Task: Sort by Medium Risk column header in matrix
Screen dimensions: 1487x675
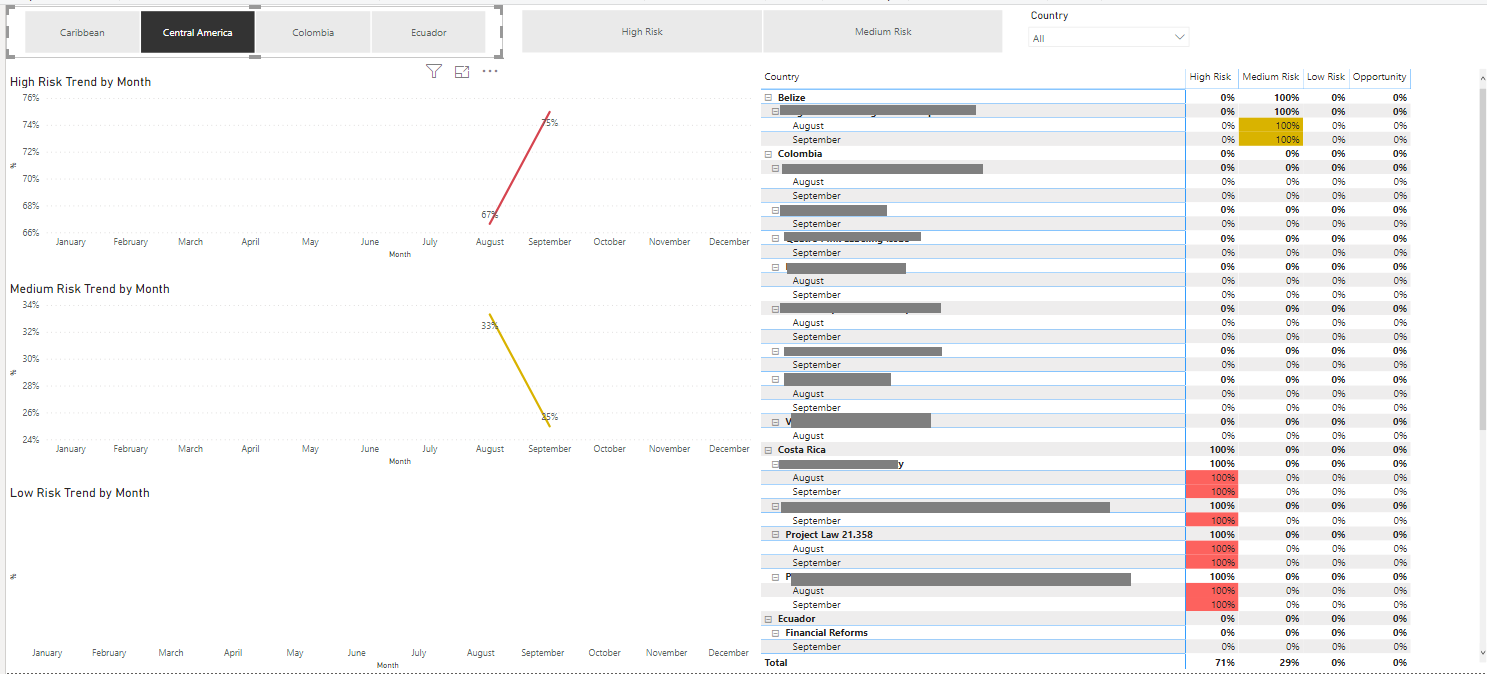Action: click(1271, 77)
